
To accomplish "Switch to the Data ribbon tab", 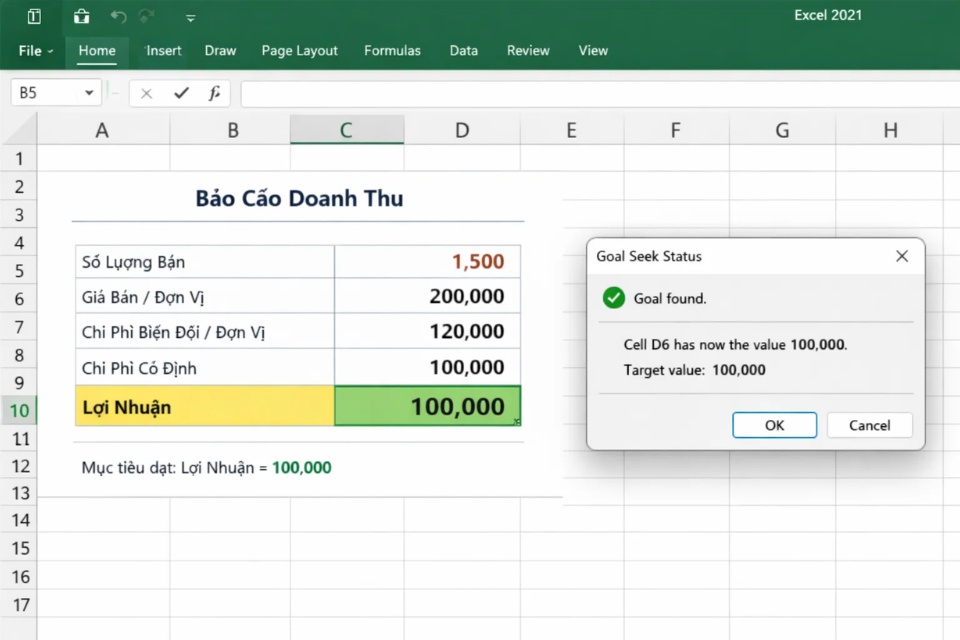I will (x=463, y=50).
